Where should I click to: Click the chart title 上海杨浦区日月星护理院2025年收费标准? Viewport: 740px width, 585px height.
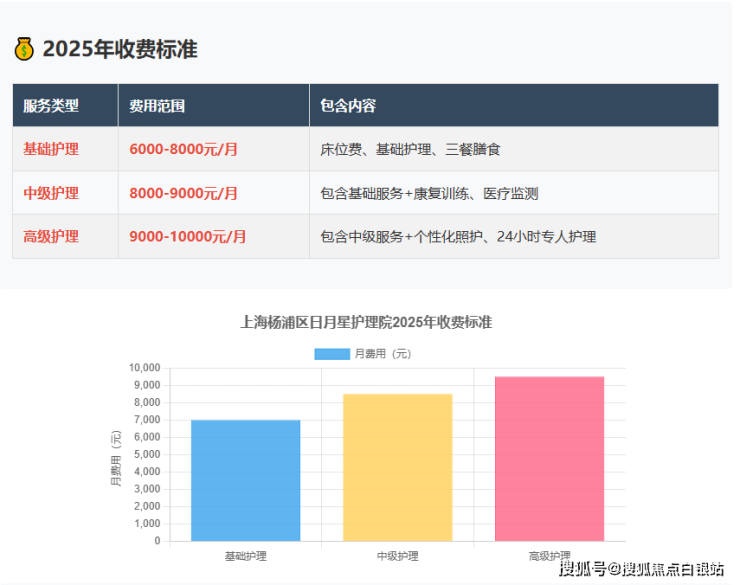tap(366, 322)
